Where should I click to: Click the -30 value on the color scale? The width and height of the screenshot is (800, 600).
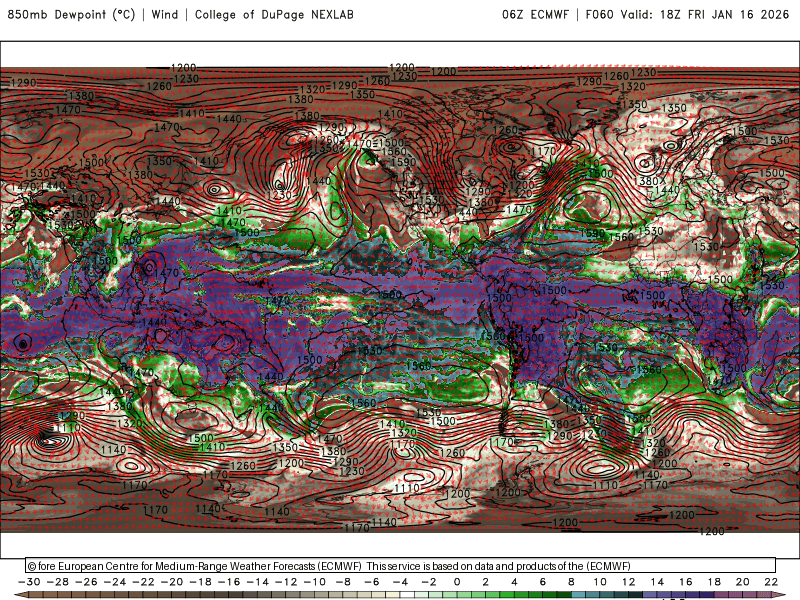pyautogui.click(x=29, y=582)
